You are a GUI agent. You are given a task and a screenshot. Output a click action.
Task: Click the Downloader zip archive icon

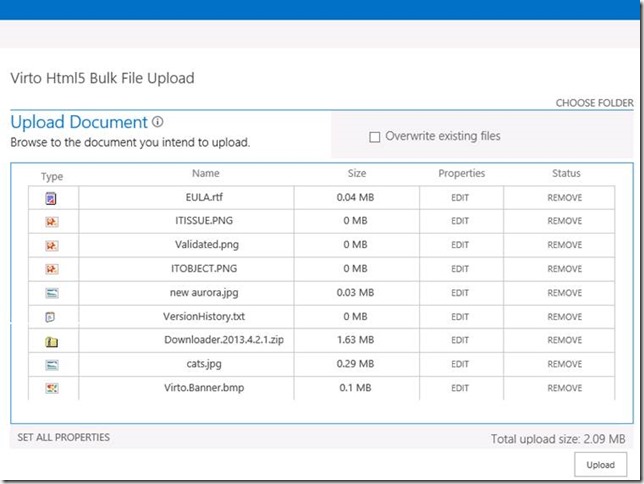(51, 341)
